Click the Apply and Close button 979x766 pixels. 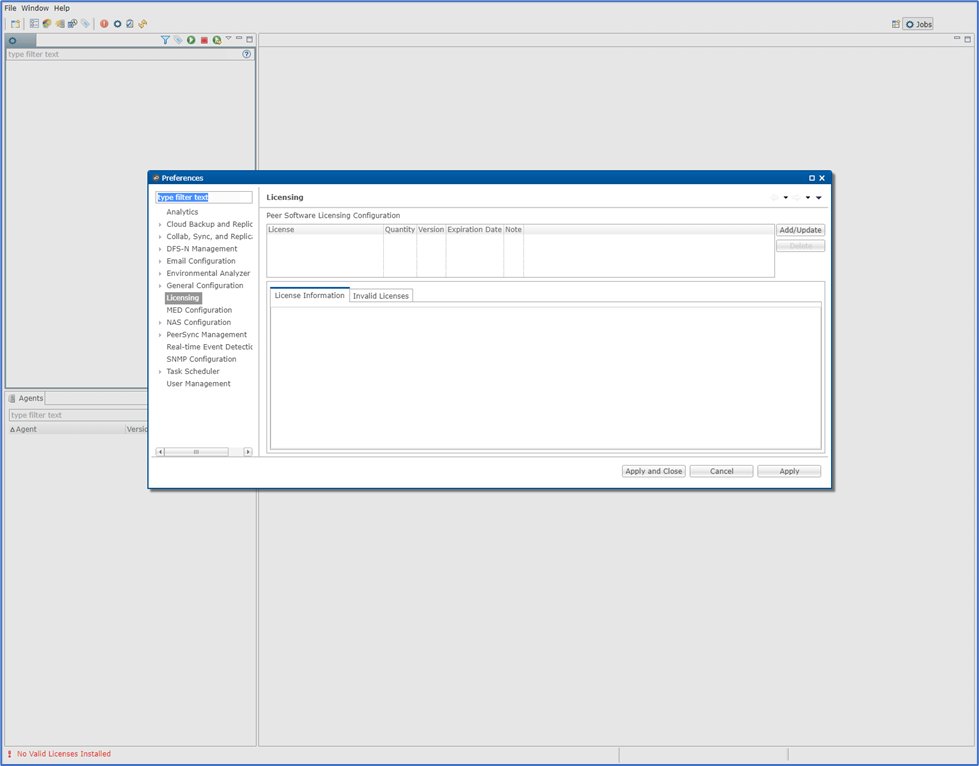(653, 470)
